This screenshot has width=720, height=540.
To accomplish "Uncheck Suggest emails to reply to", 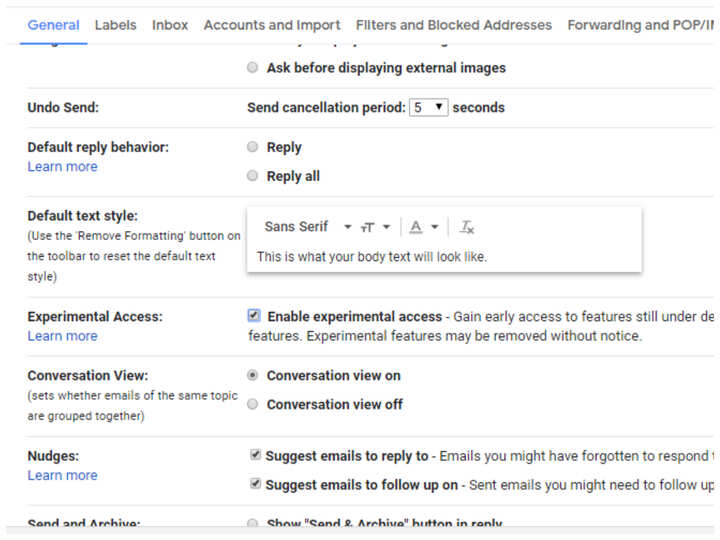I will (x=255, y=455).
